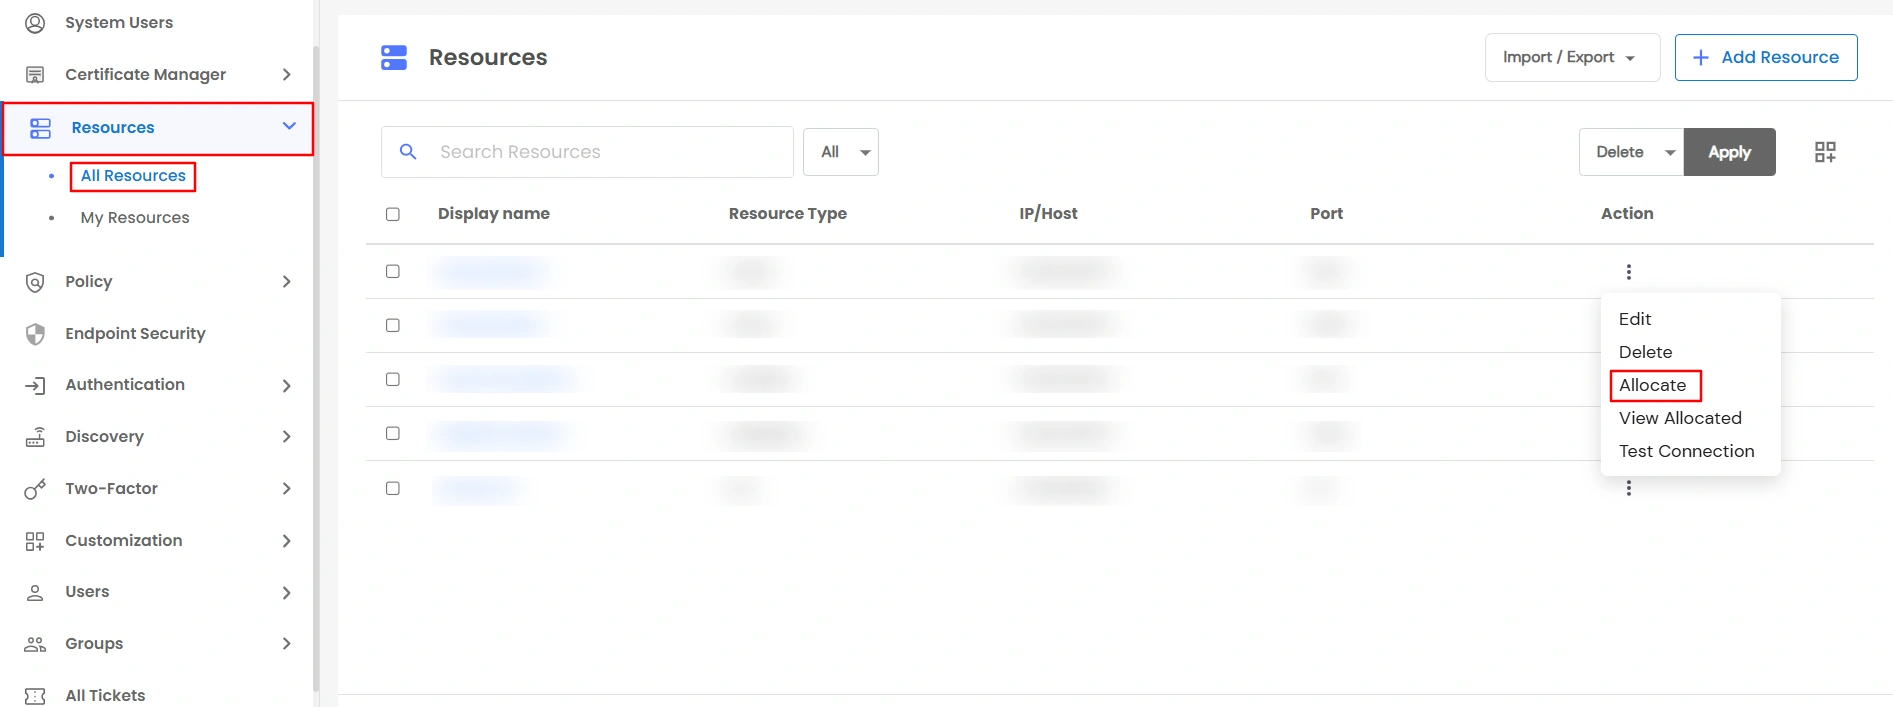The height and width of the screenshot is (707, 1893).
Task: Click the Add Resource button
Action: [1766, 58]
